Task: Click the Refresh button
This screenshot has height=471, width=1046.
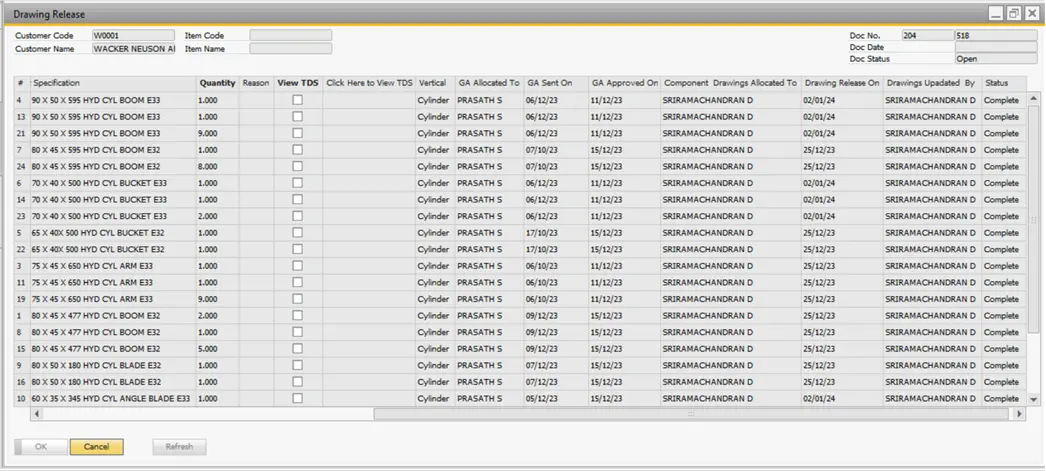Action: point(179,447)
